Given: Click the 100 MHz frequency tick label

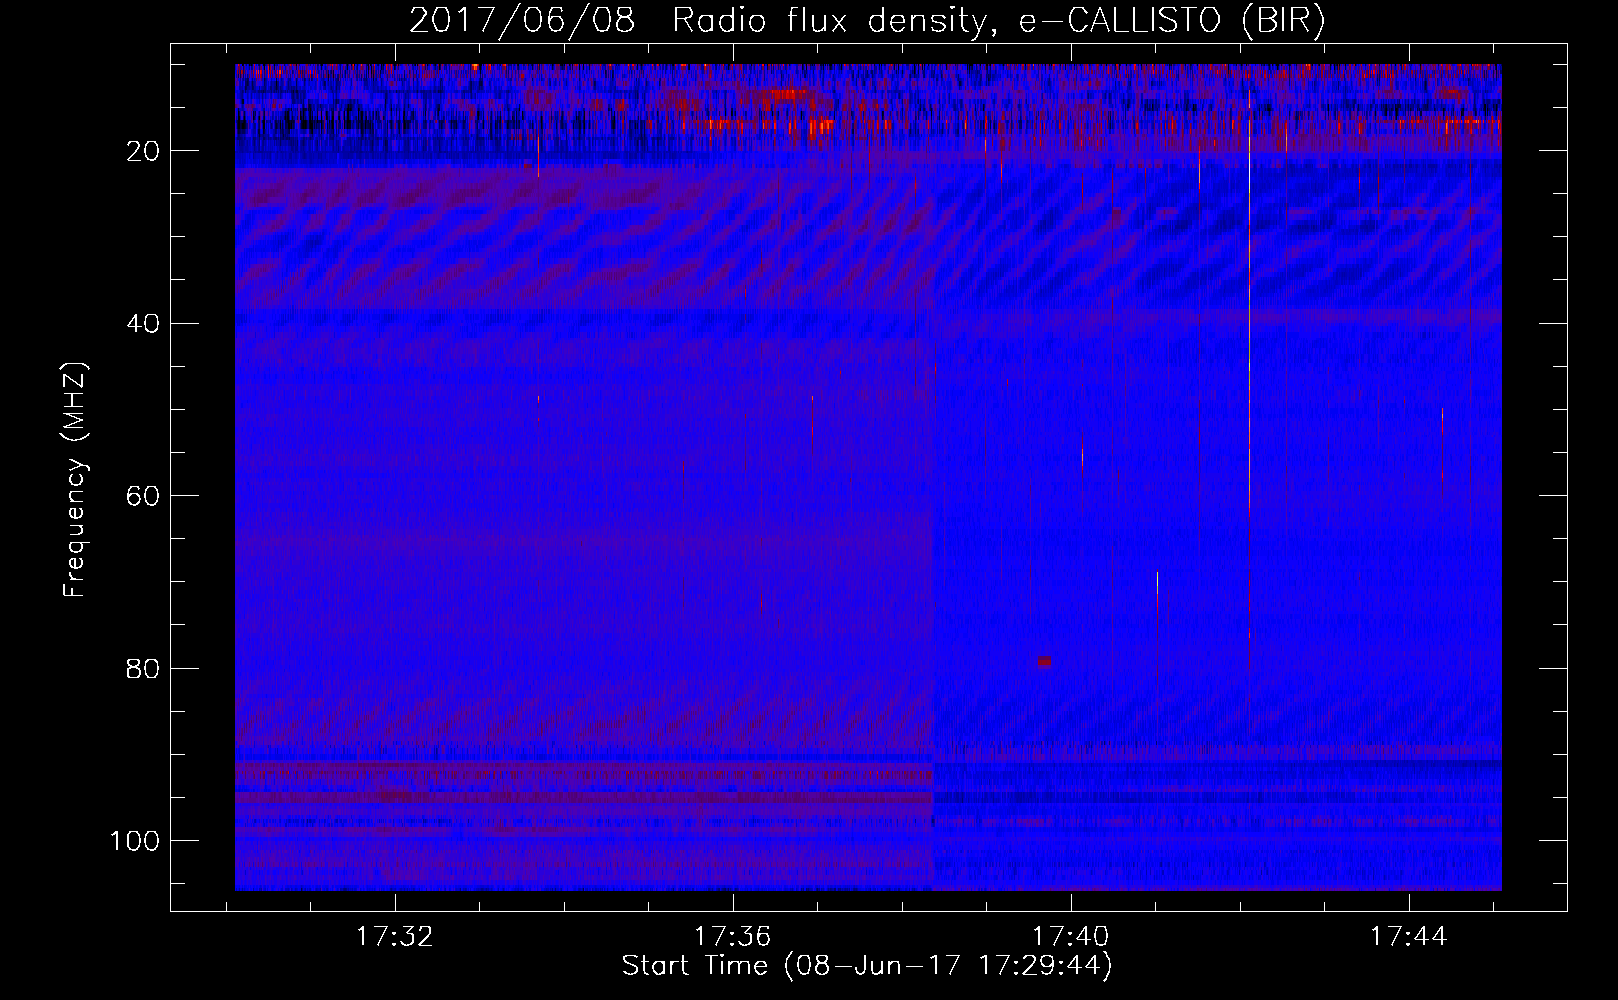Looking at the screenshot, I should pyautogui.click(x=135, y=841).
